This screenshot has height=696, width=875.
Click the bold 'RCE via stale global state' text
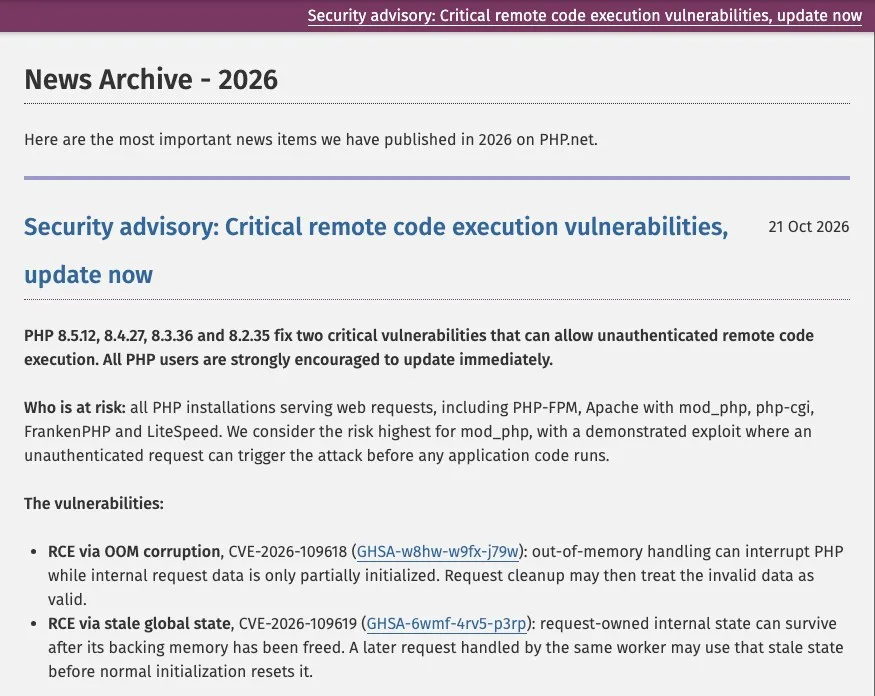click(139, 623)
